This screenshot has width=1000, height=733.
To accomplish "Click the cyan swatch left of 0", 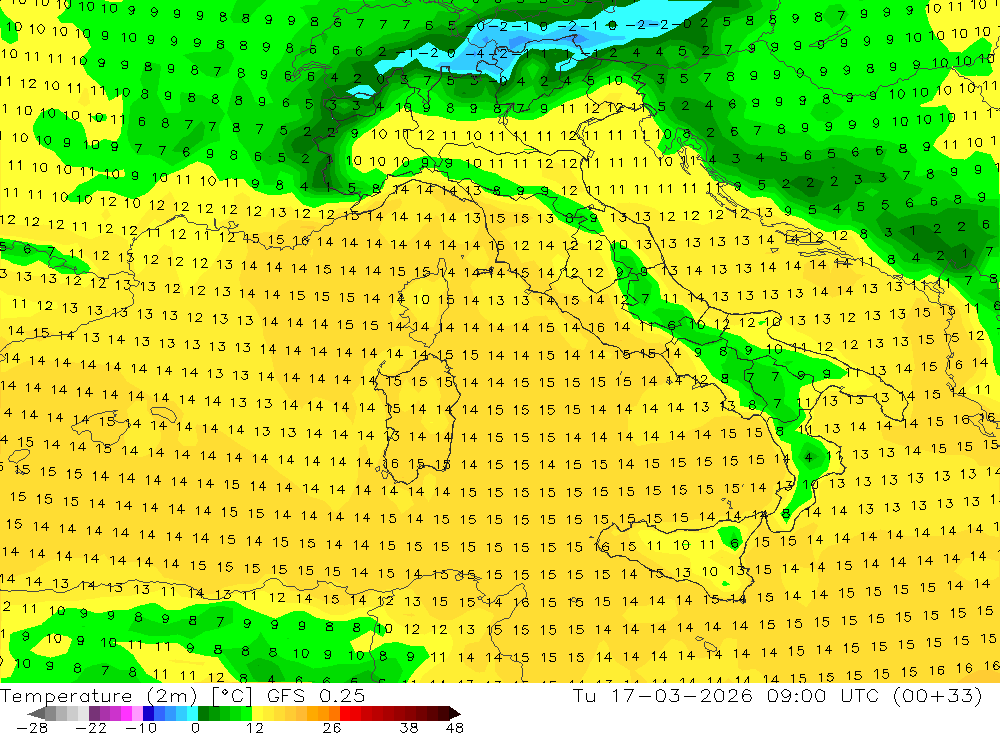I will [x=192, y=713].
